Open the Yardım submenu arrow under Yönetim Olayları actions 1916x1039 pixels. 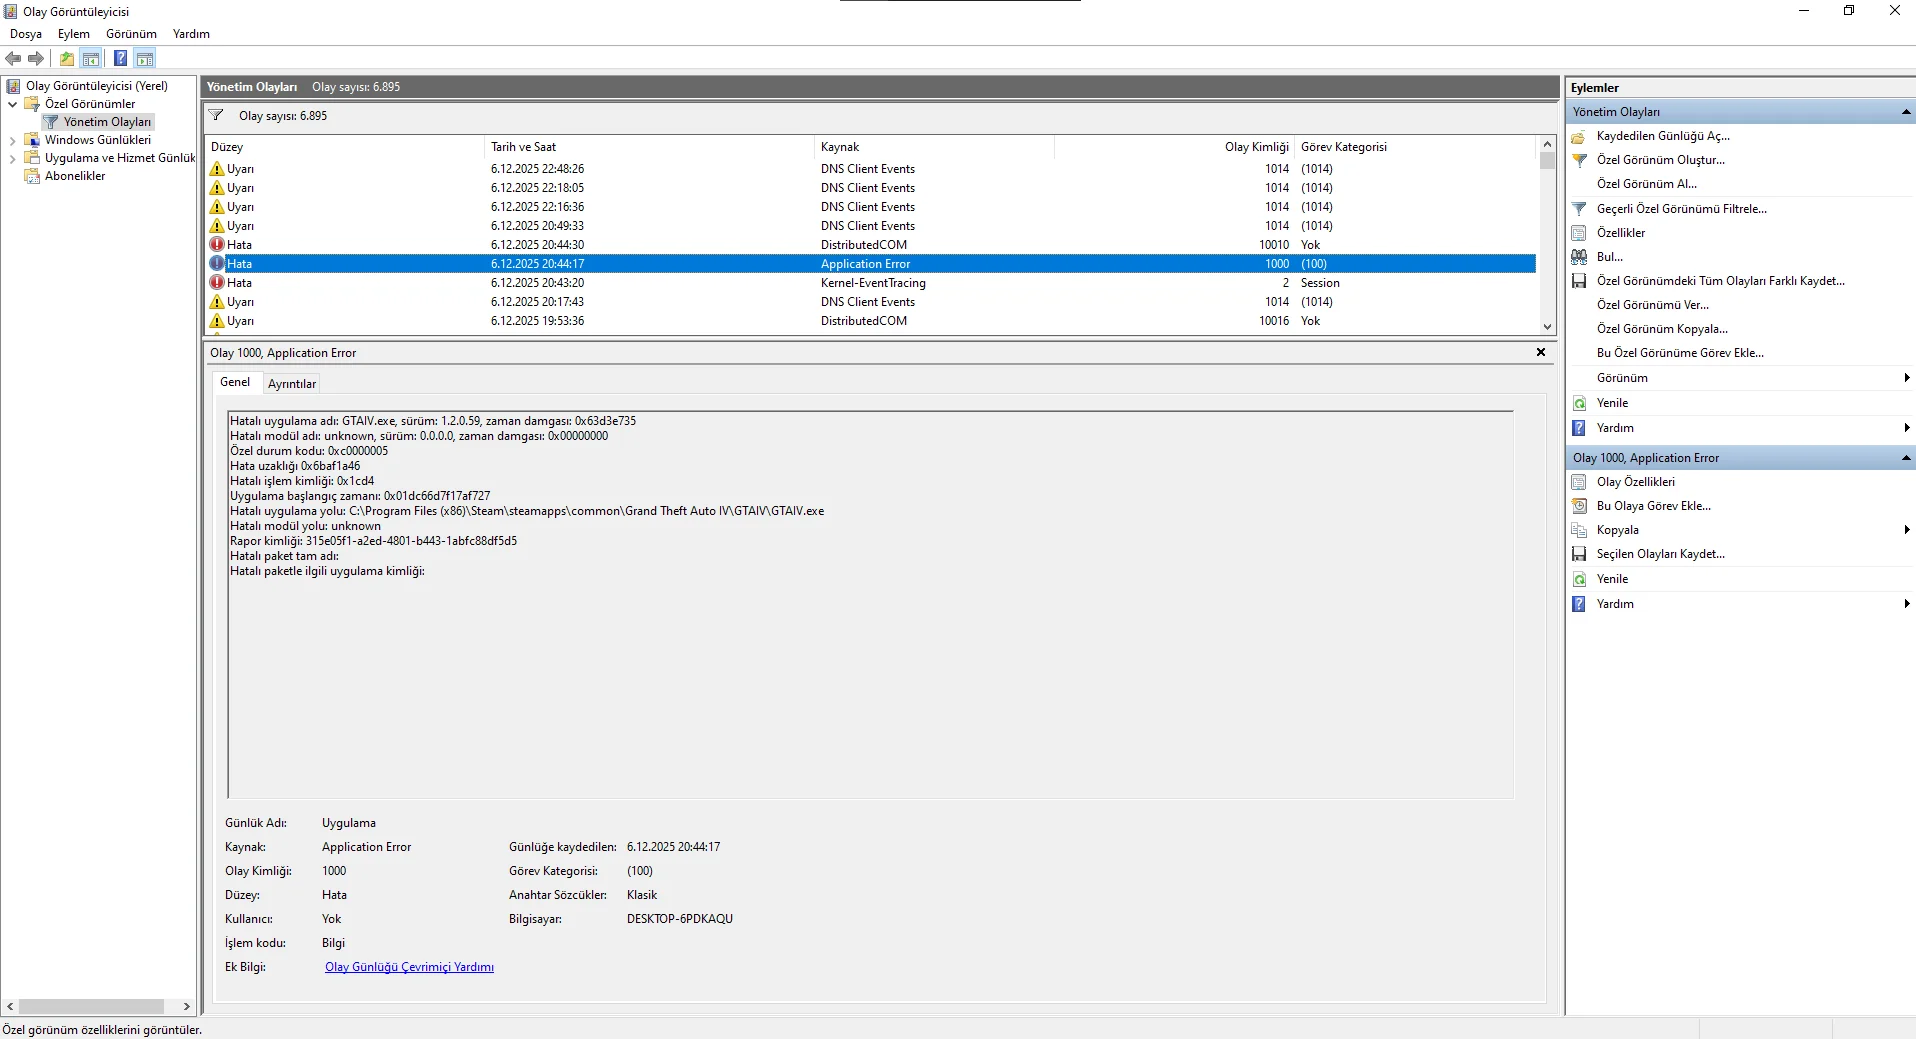[x=1907, y=428]
